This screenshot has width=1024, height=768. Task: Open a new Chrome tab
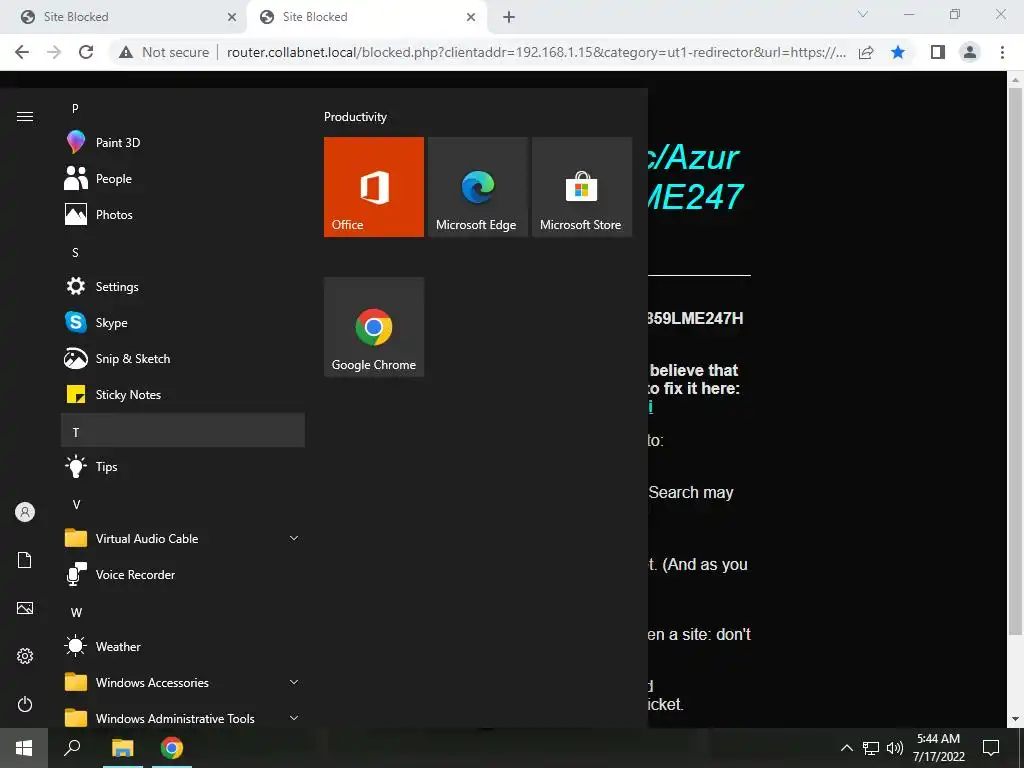pos(509,17)
